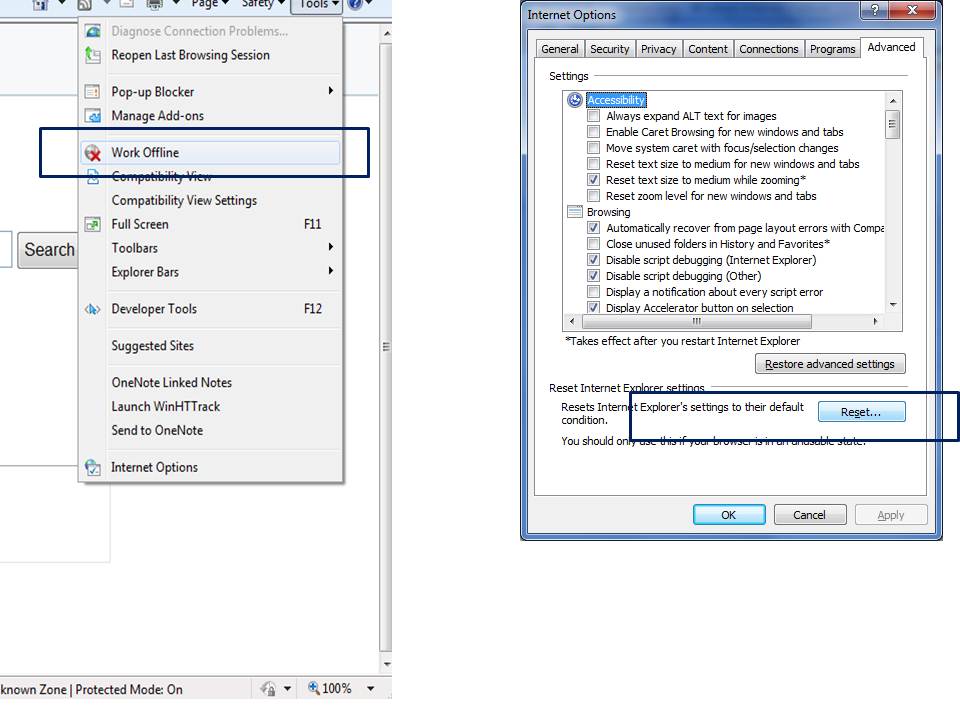Screen dimensions: 960x720
Task: Click OK in Internet Options
Action: 729,515
